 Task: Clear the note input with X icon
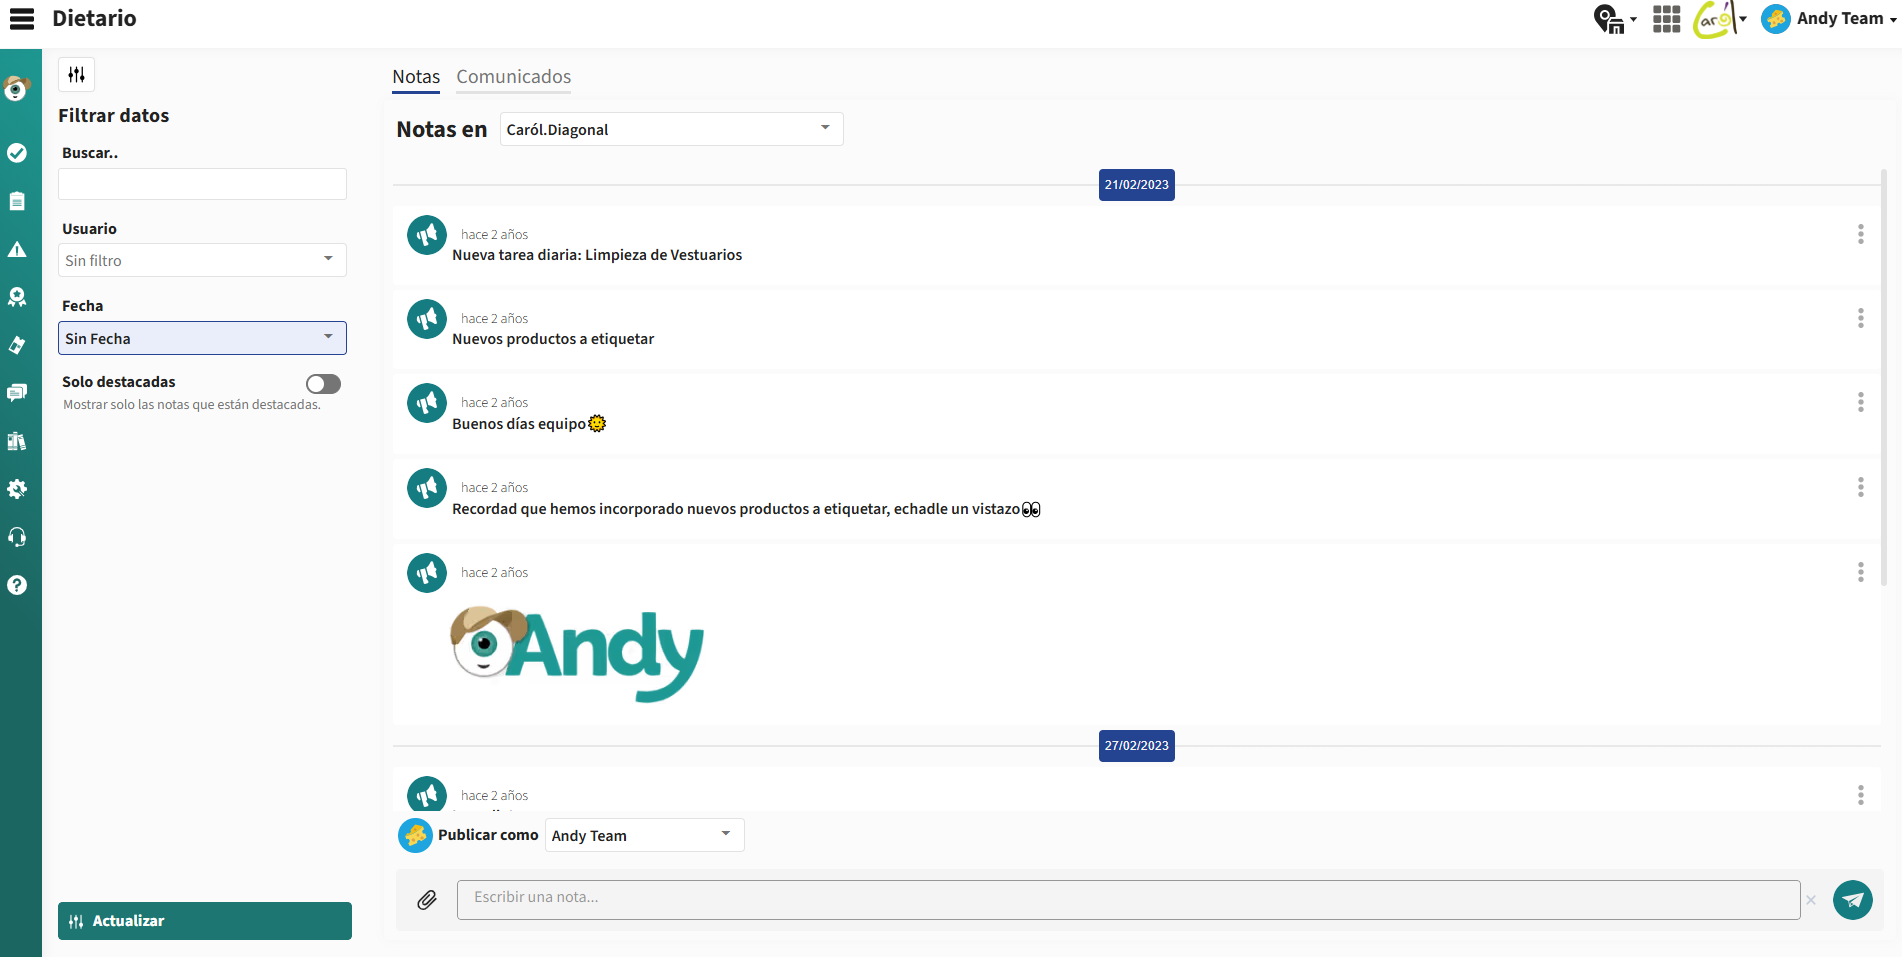pyautogui.click(x=1811, y=900)
